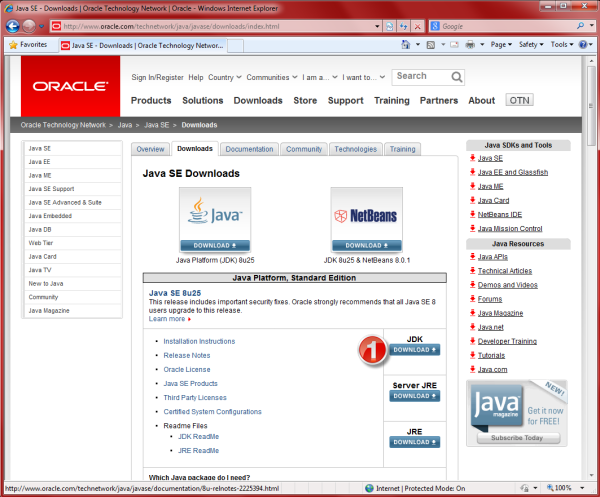Click the Server JRE Download button
Image resolution: width=600 pixels, height=497 pixels.
pos(414,396)
